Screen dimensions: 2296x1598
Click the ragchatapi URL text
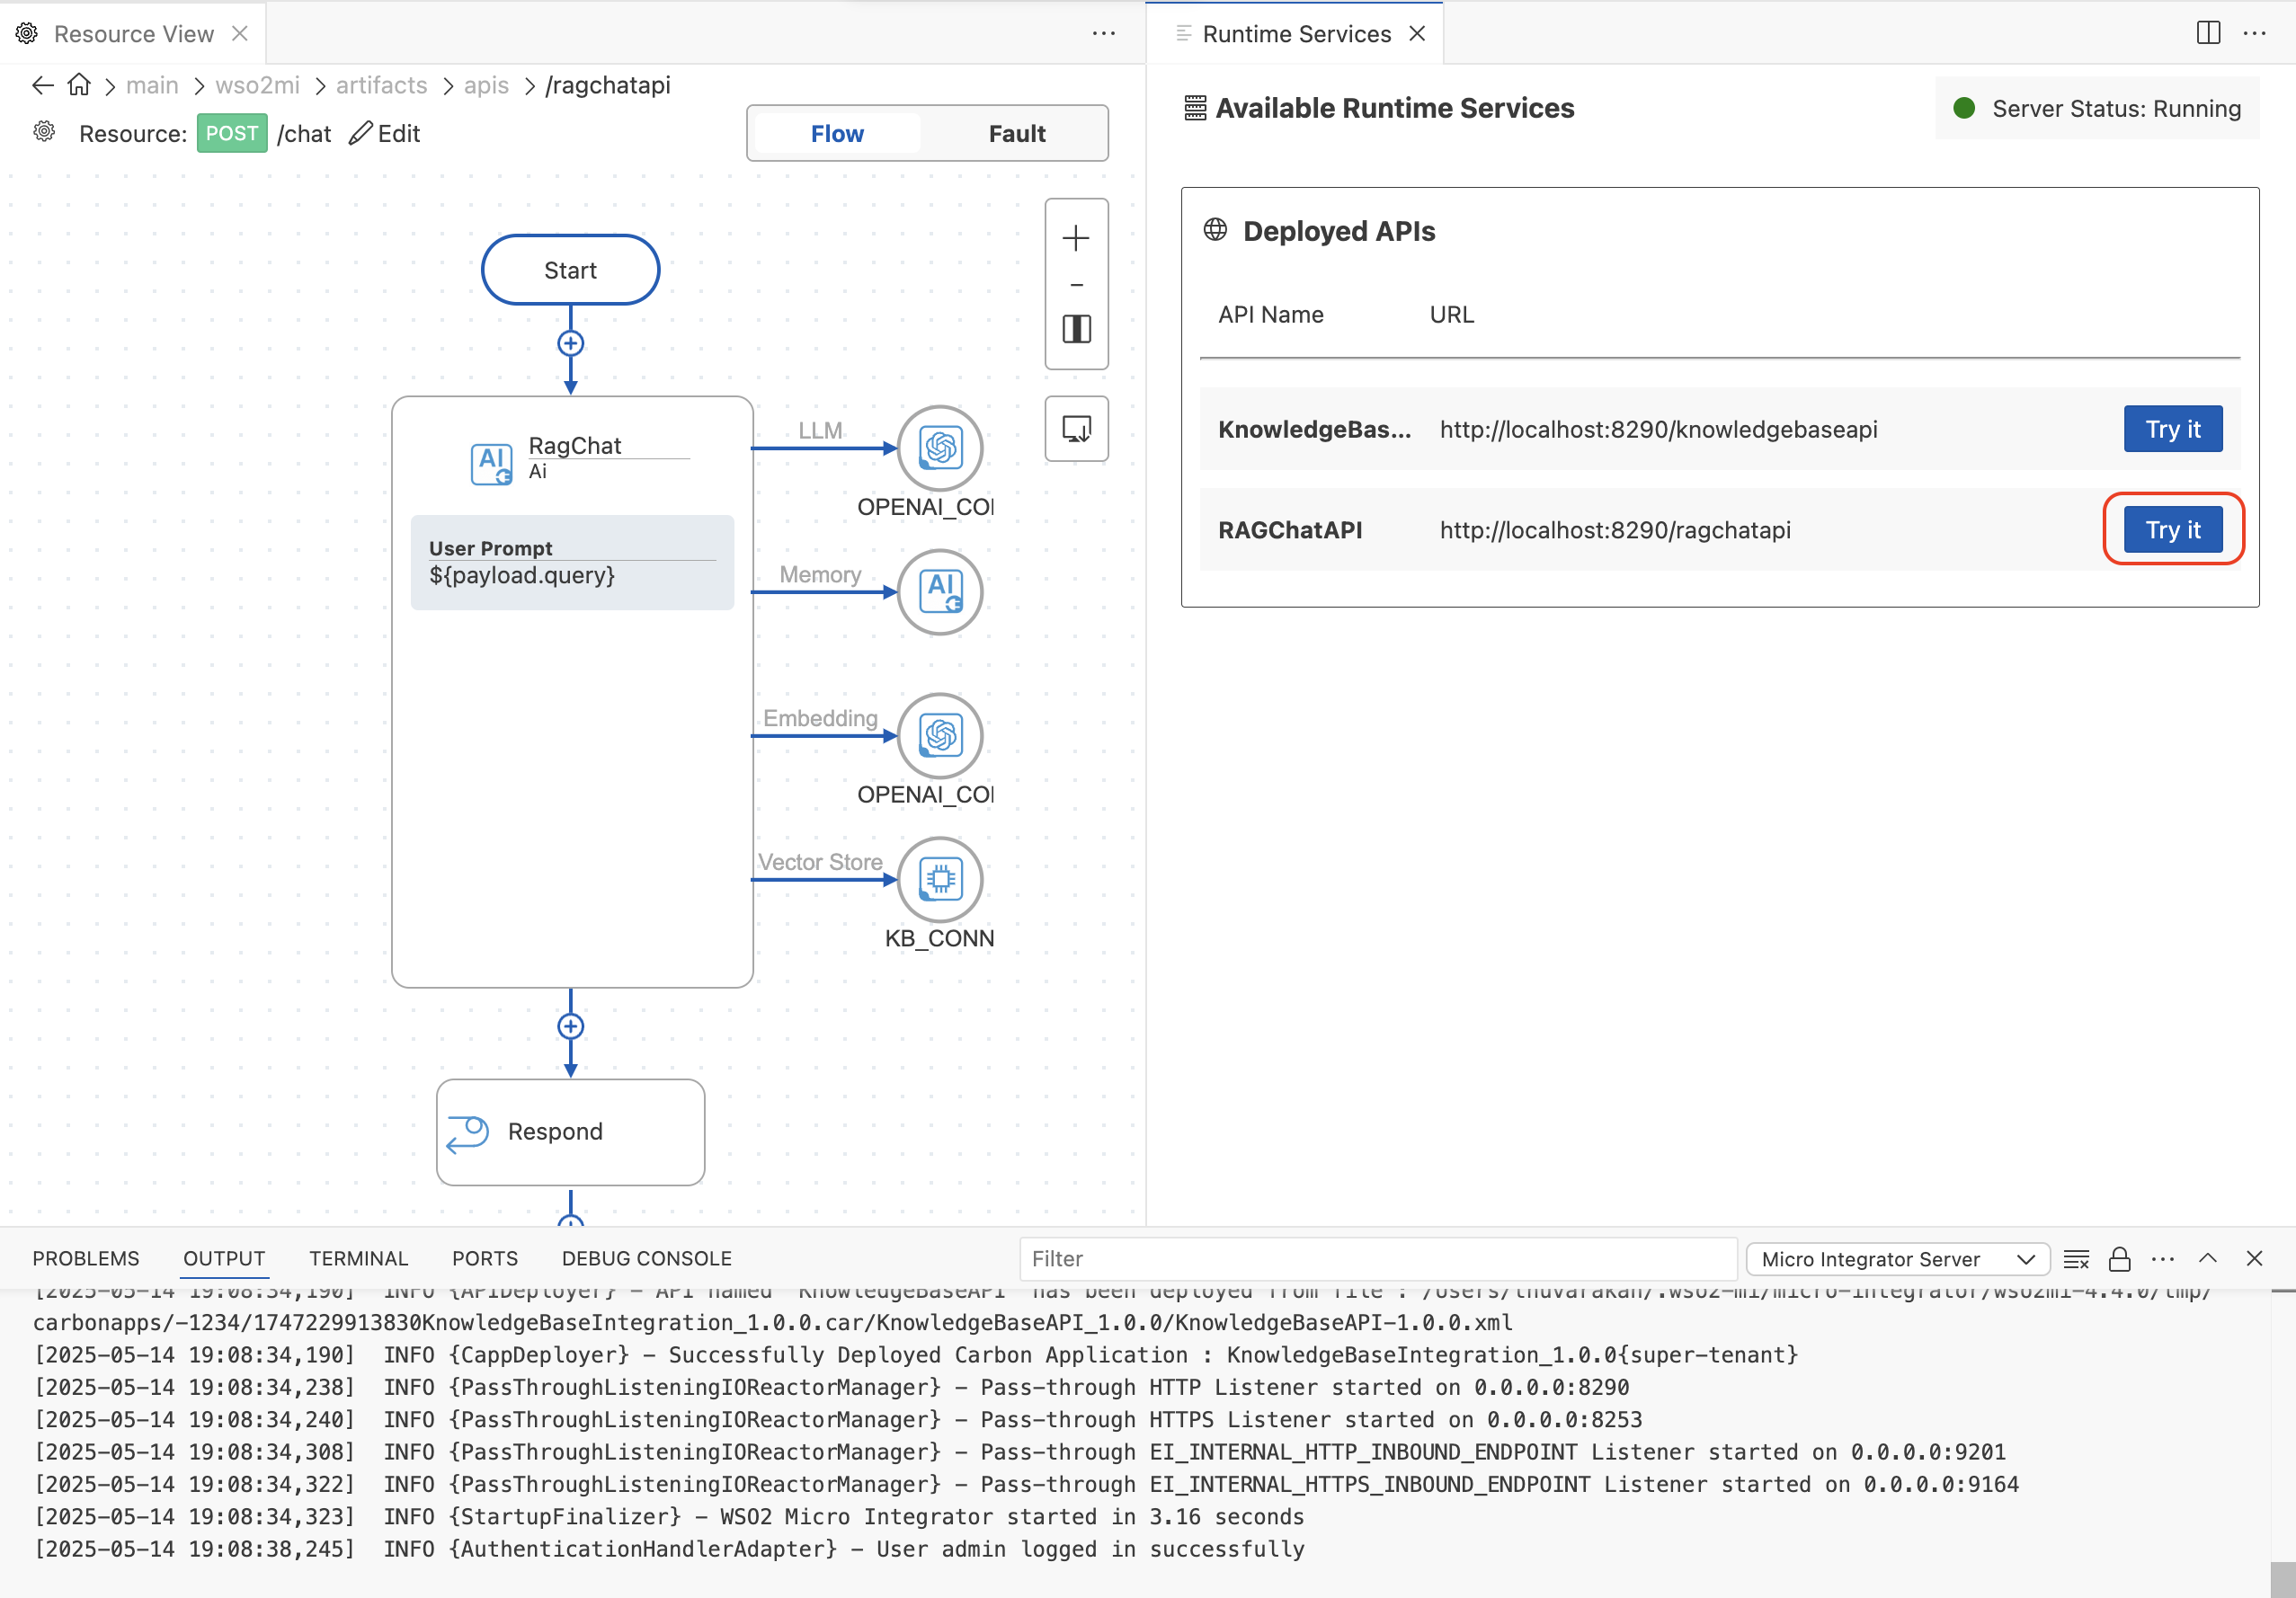point(1615,530)
